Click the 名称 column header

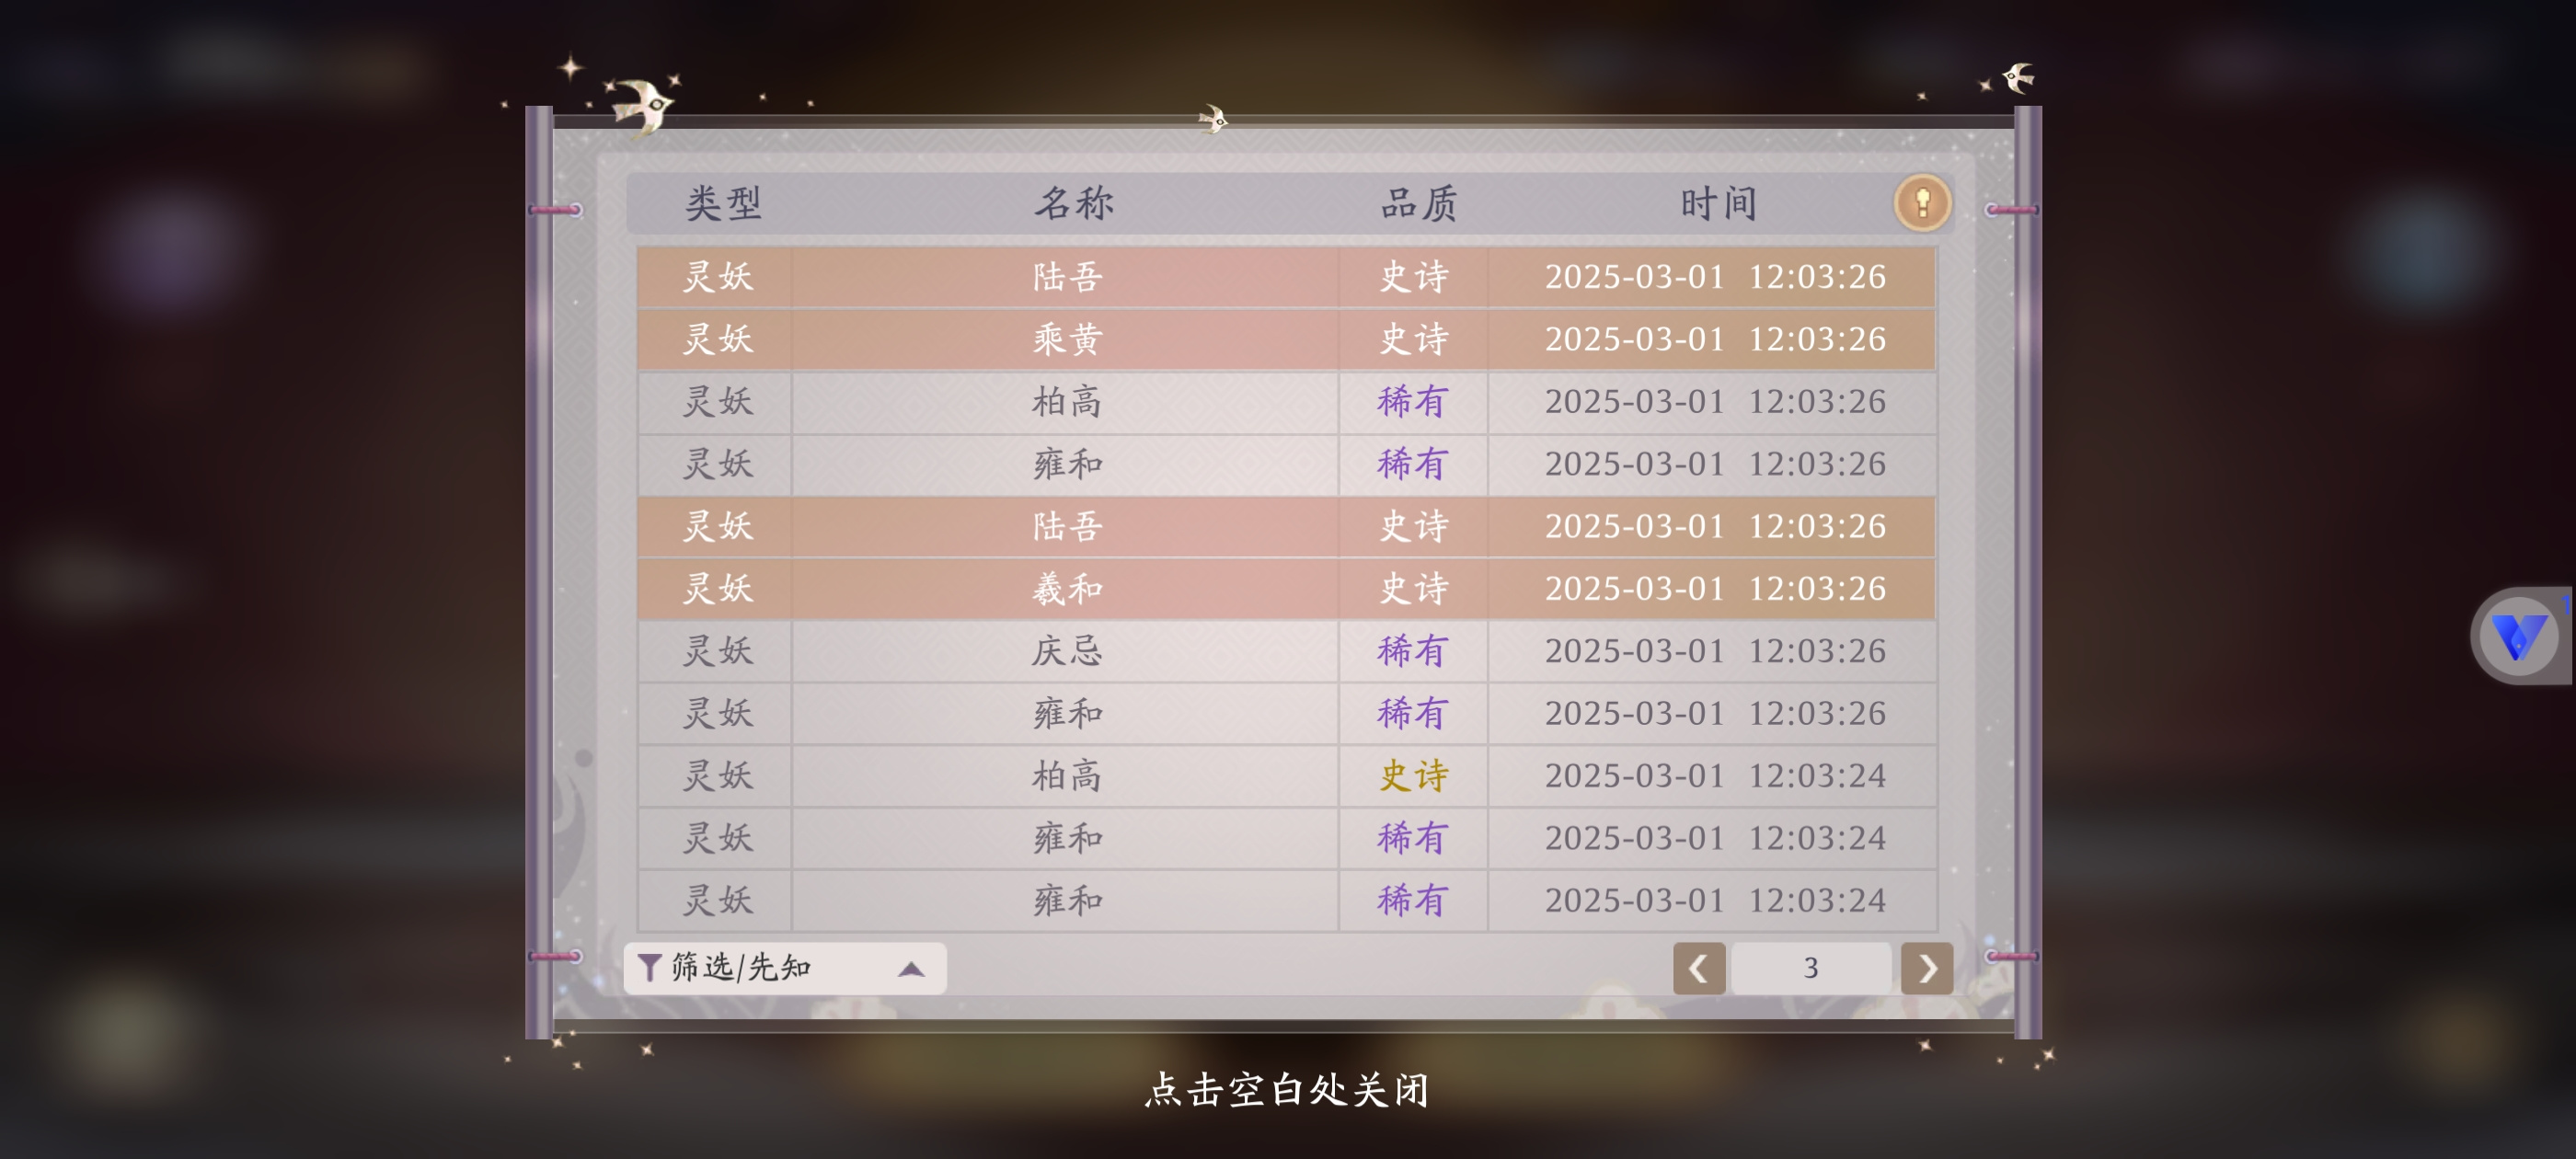[1073, 203]
